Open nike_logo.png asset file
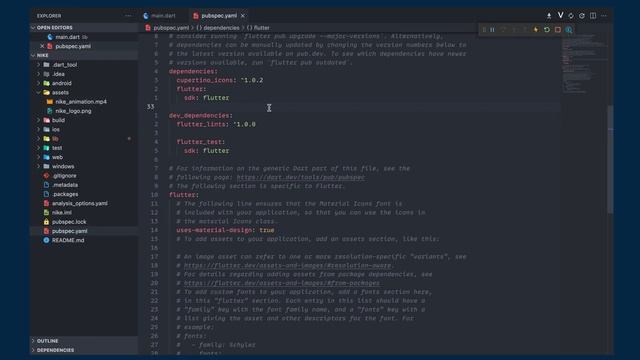 pos(73,111)
